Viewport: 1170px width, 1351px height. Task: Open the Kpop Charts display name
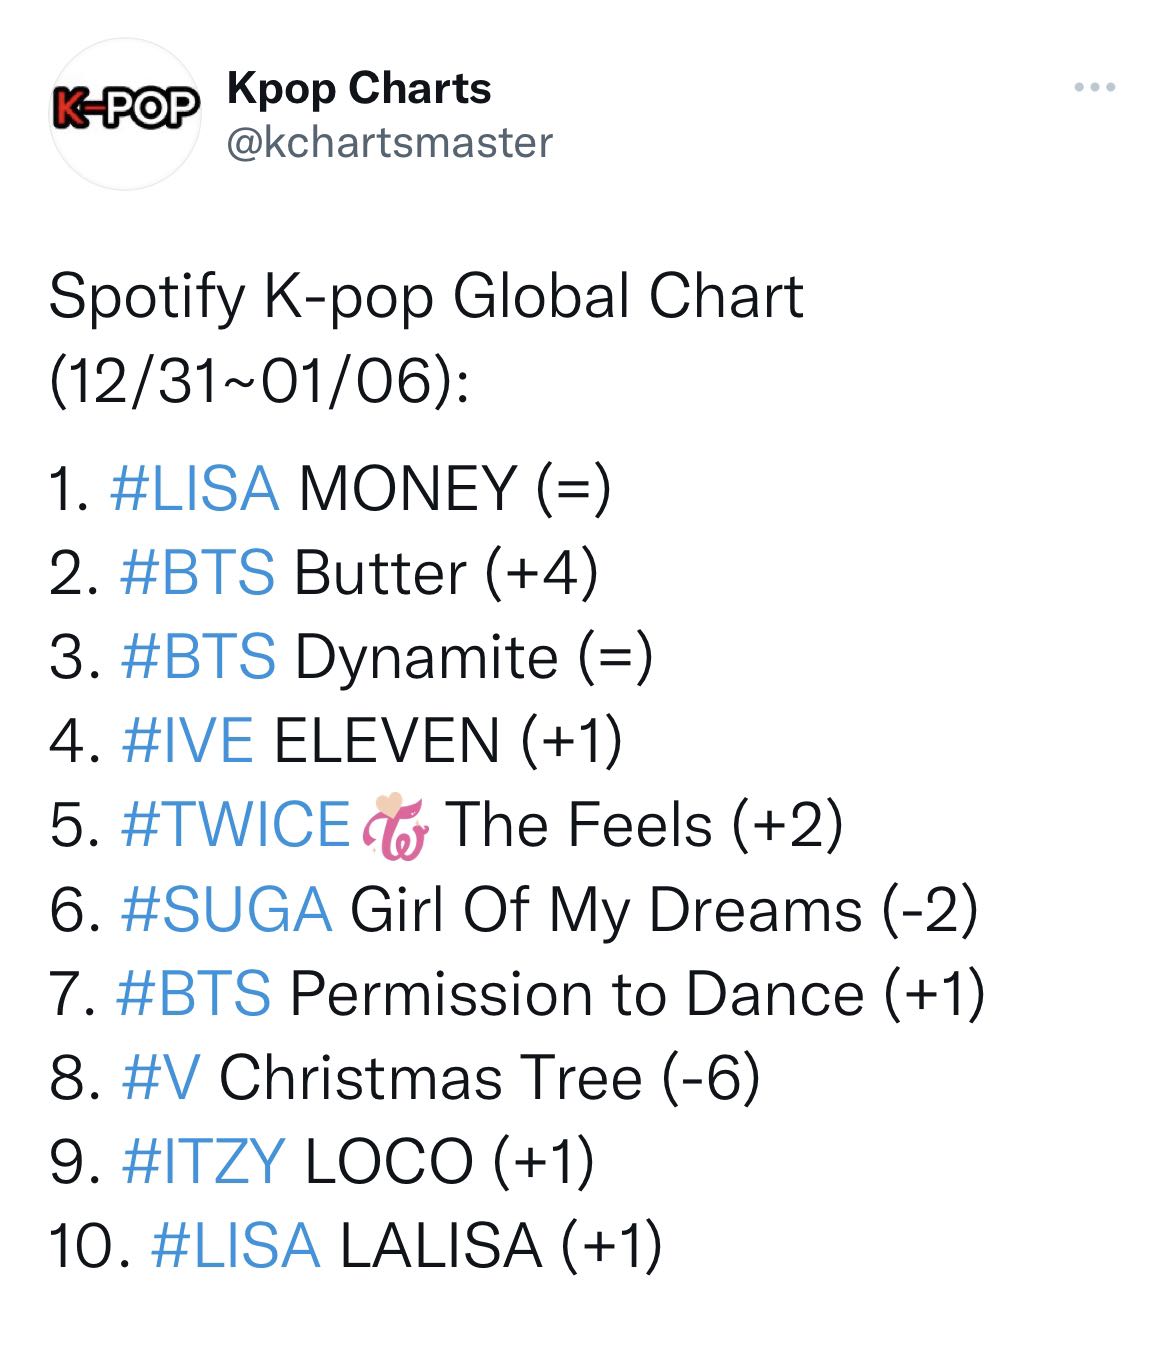click(359, 89)
